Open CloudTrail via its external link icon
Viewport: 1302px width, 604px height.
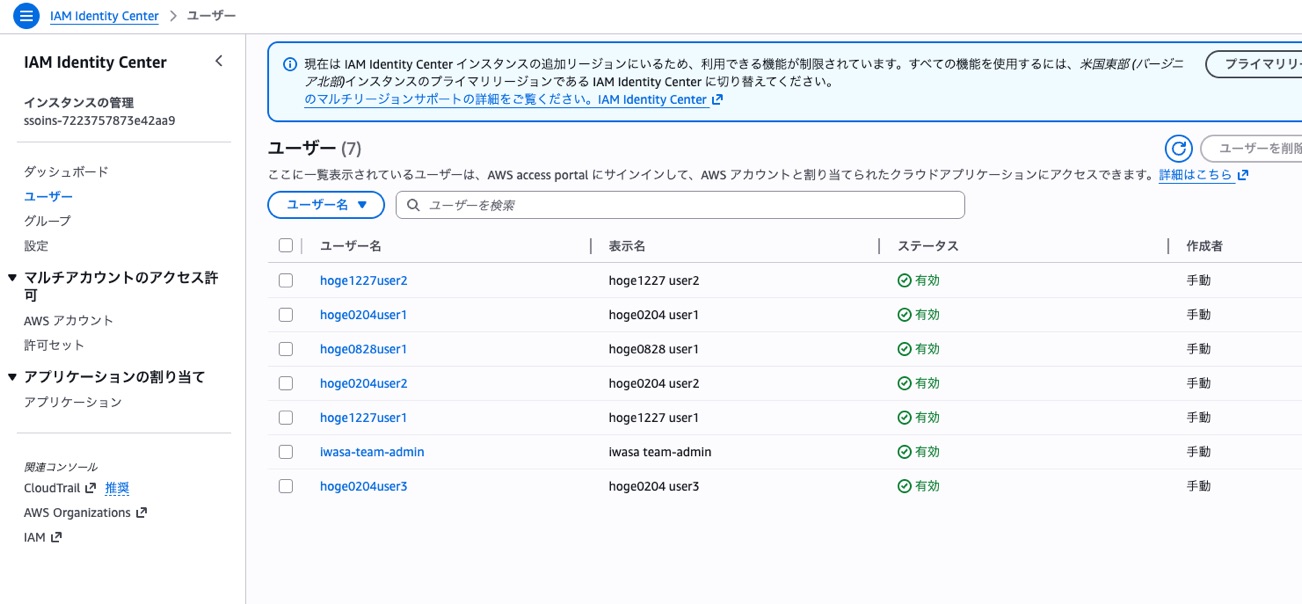(x=90, y=487)
